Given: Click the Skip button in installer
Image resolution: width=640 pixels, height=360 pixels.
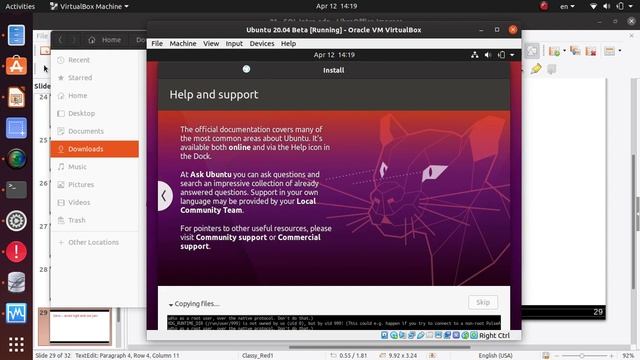Looking at the screenshot, I should coord(483,302).
